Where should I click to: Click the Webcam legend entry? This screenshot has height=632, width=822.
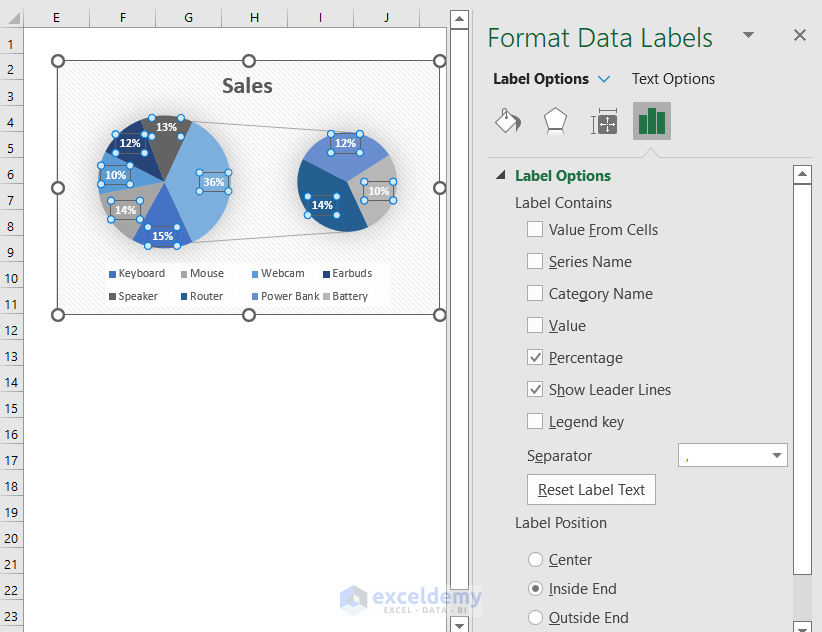(278, 274)
